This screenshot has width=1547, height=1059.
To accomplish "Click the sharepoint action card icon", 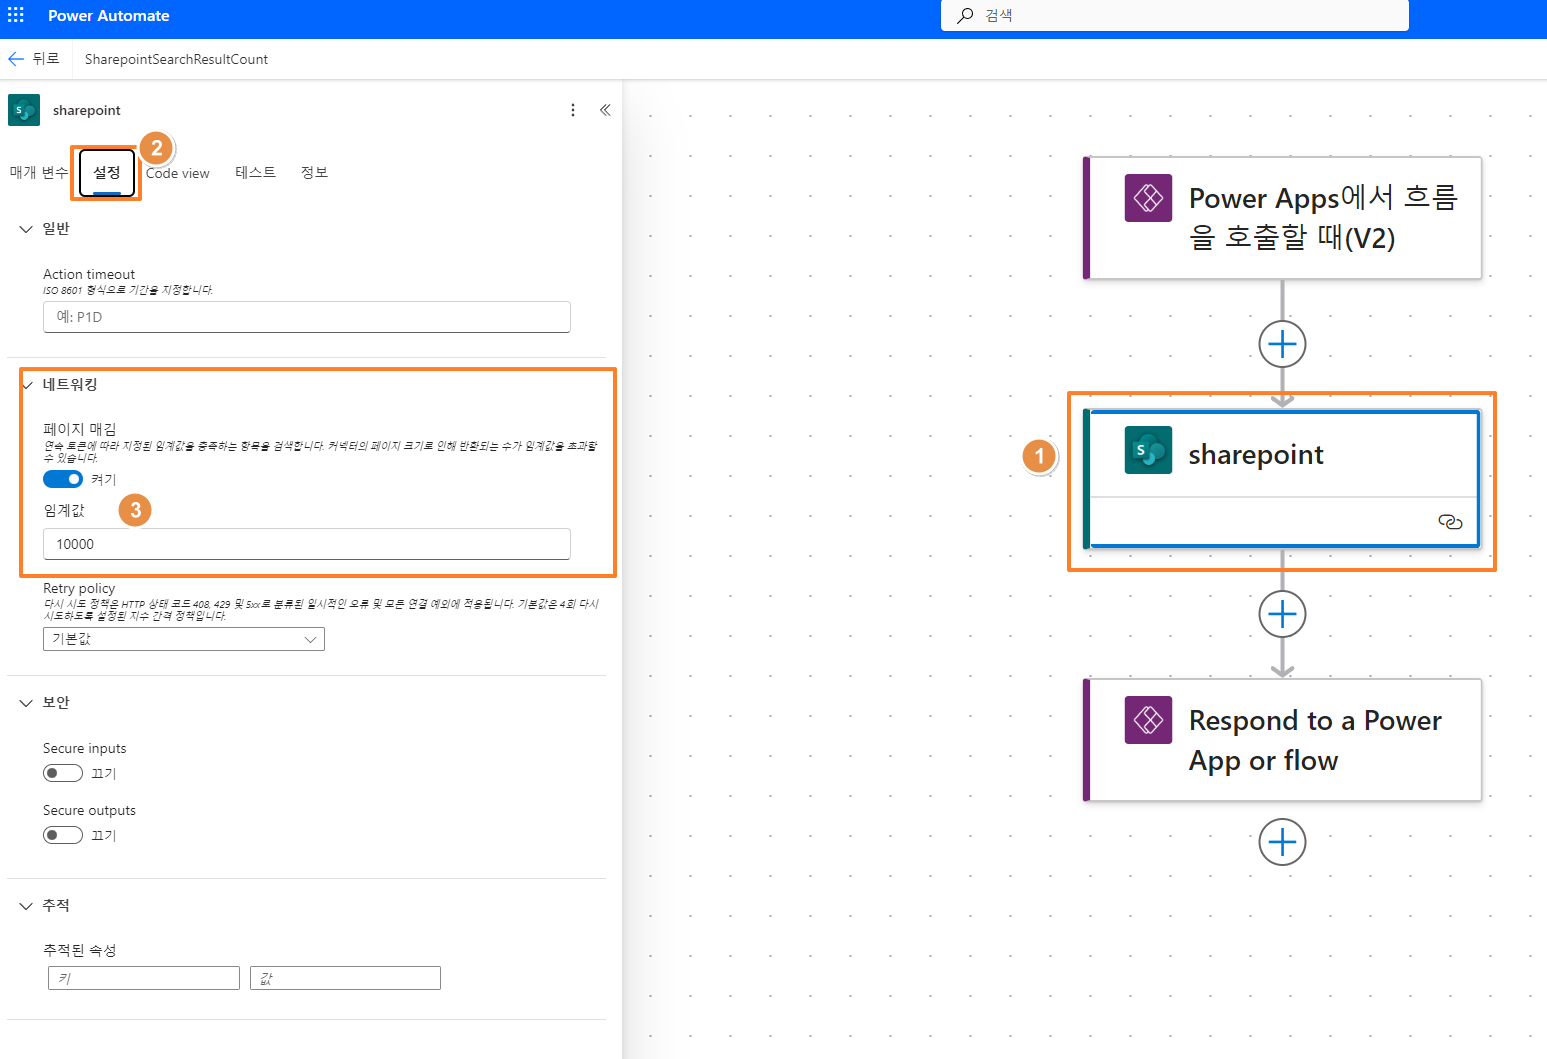I will click(1148, 450).
